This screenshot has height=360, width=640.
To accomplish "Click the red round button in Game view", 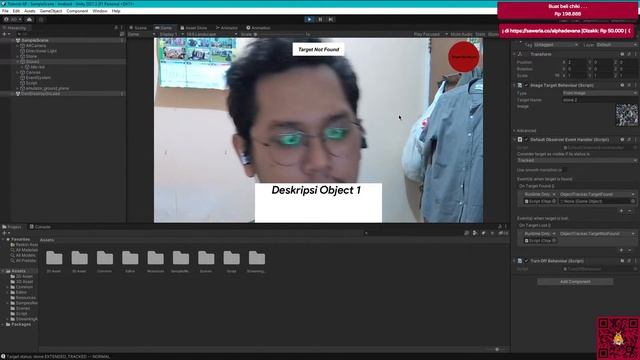I will [463, 56].
